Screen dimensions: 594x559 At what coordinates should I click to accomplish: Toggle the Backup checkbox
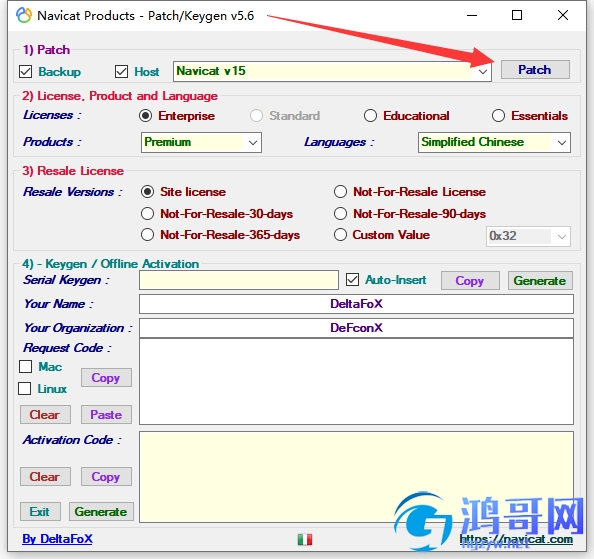point(25,72)
